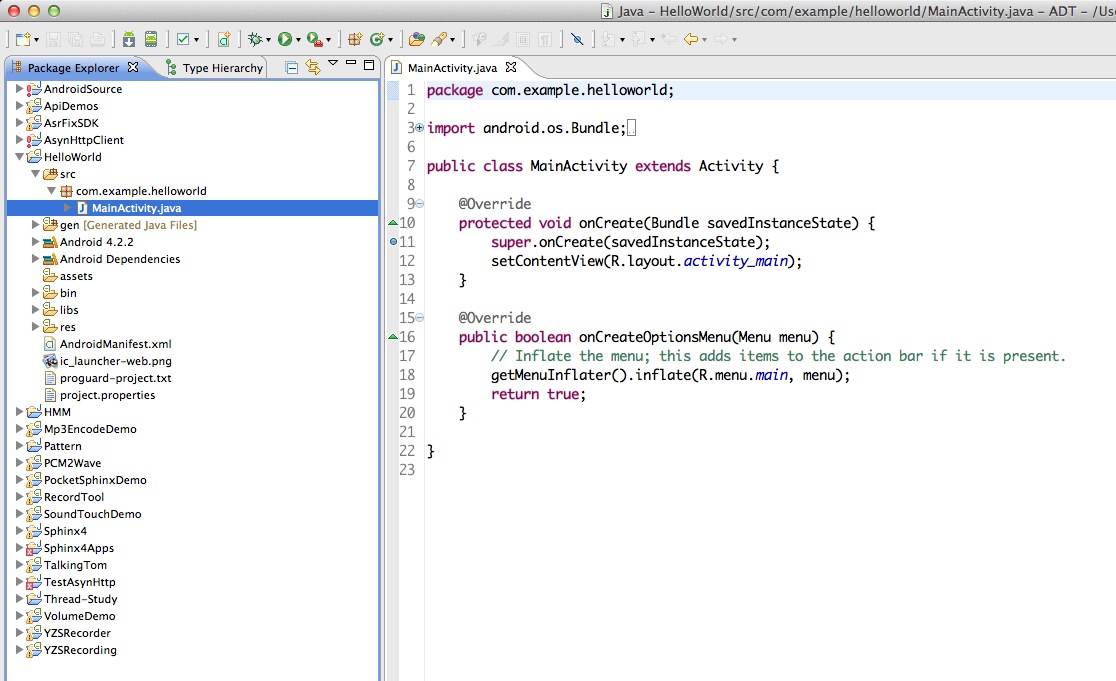
Task: Close the Package Explorer view
Action: pos(133,67)
